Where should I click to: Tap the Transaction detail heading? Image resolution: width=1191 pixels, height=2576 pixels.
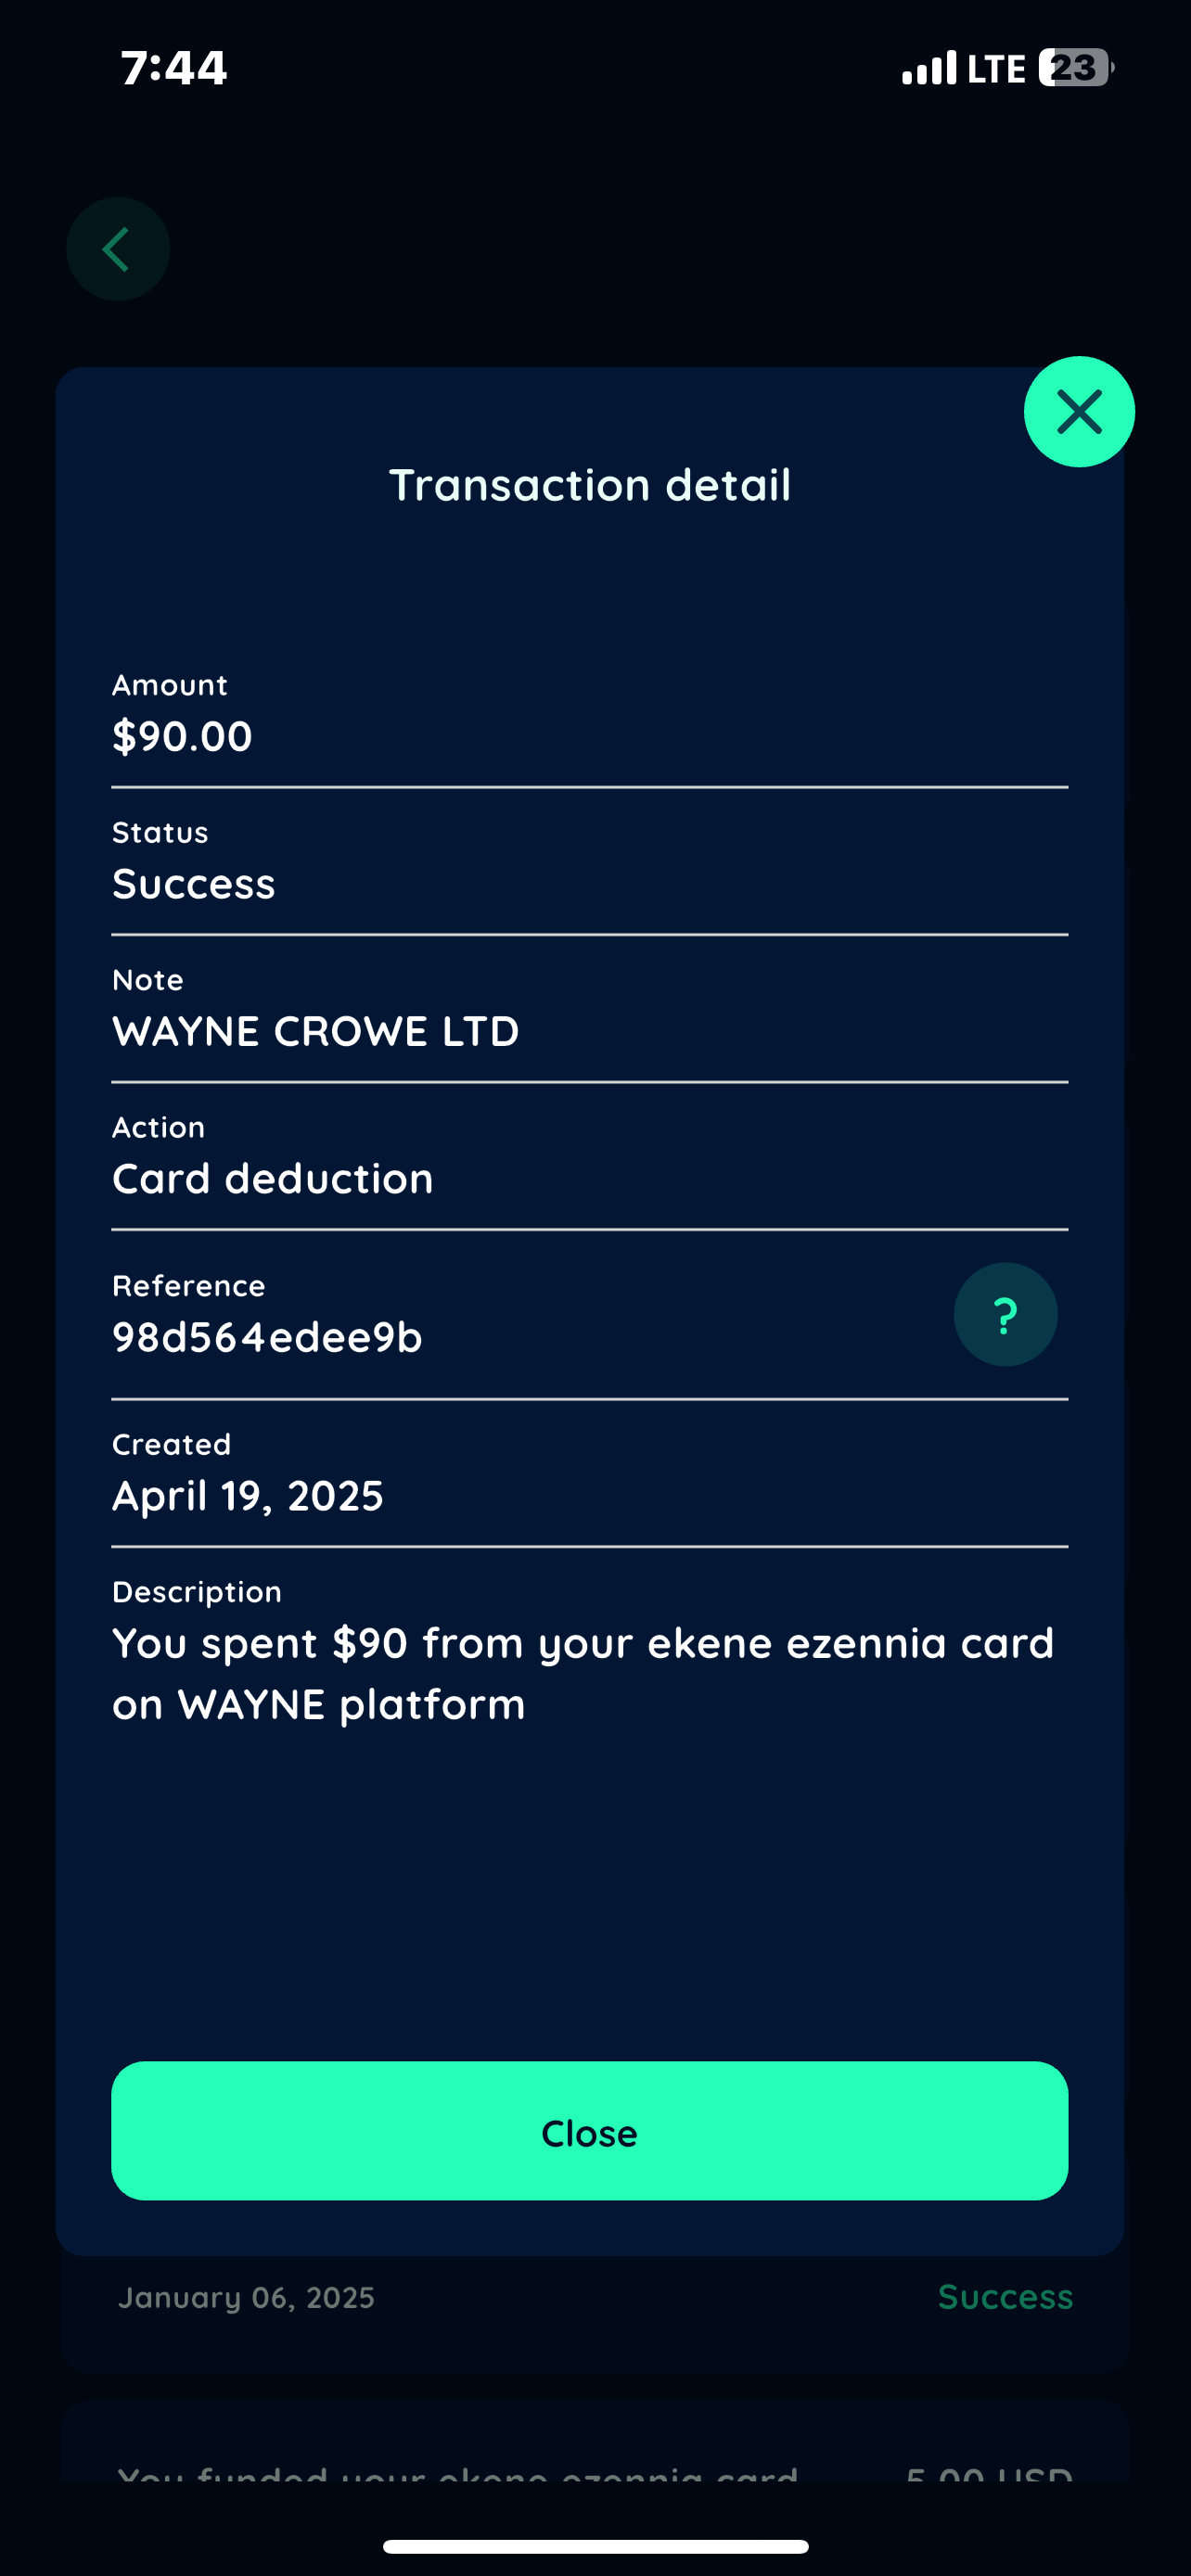589,485
